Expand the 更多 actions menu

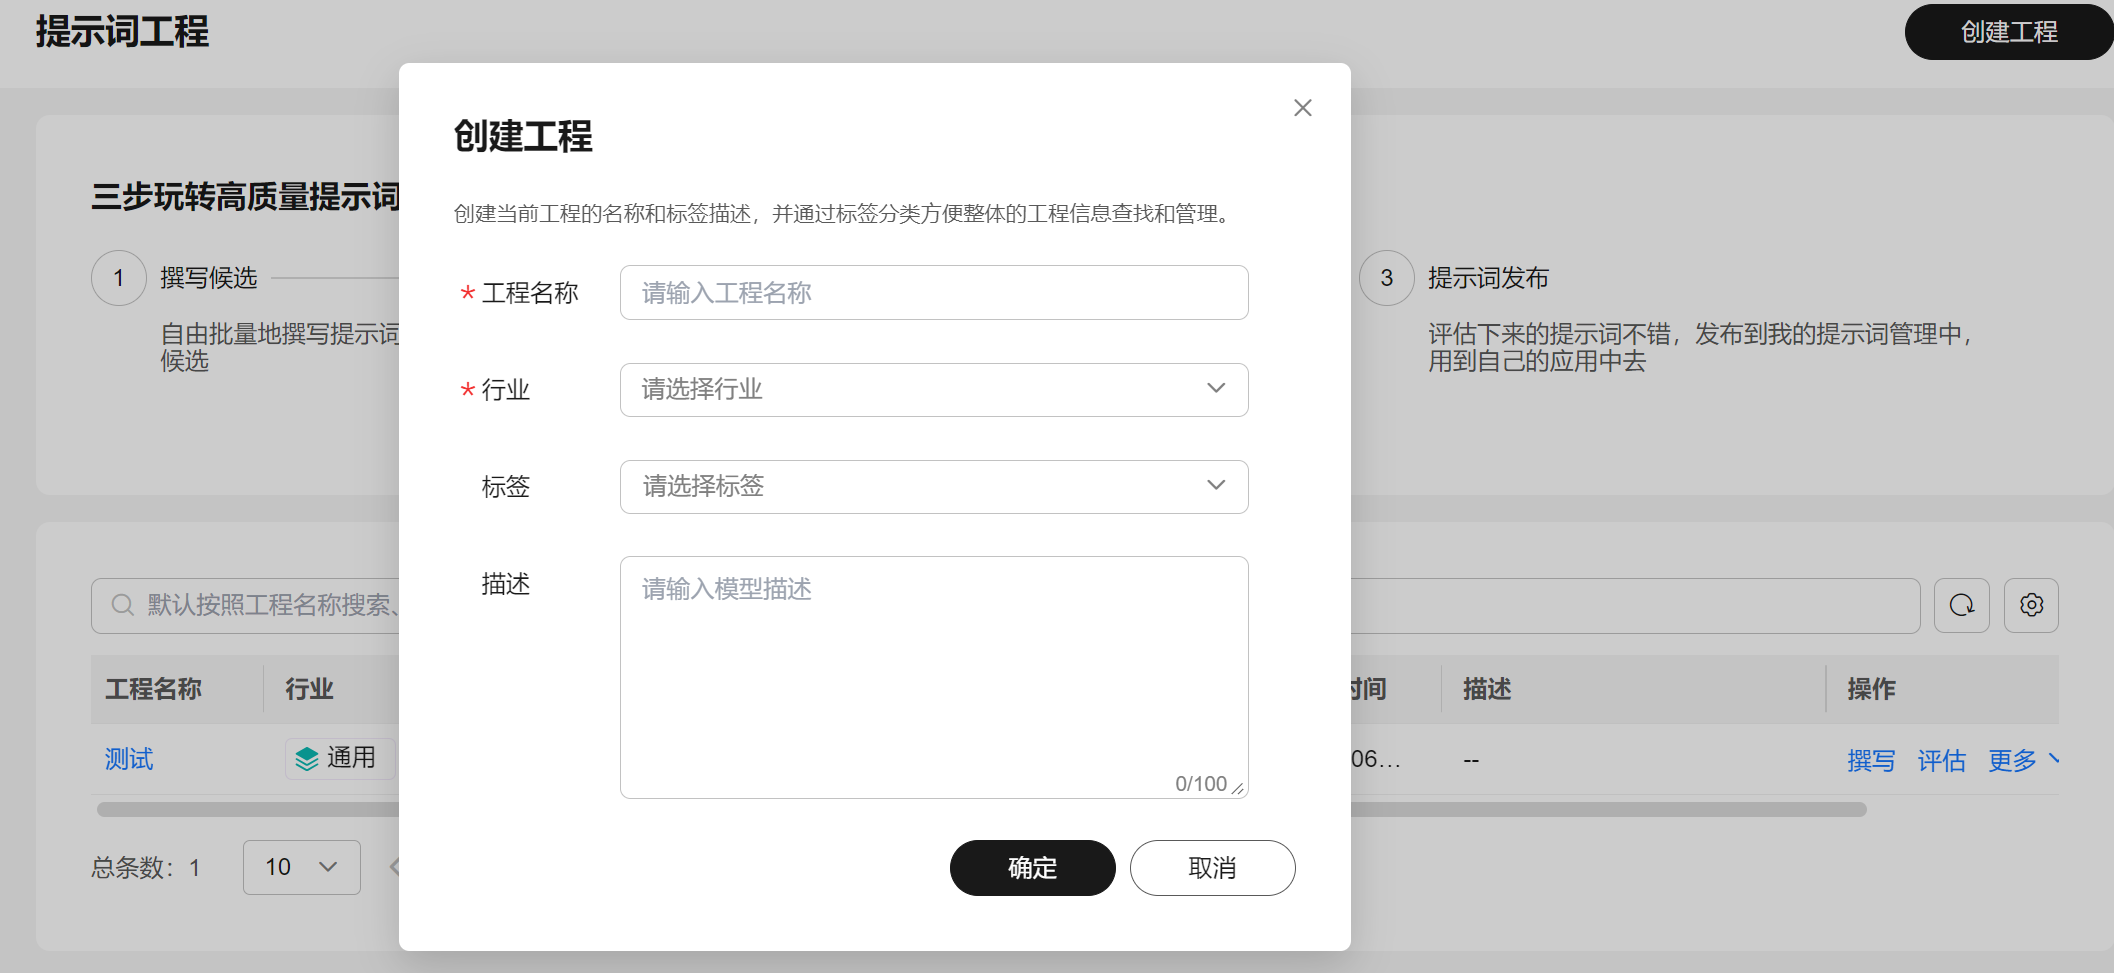(2023, 760)
